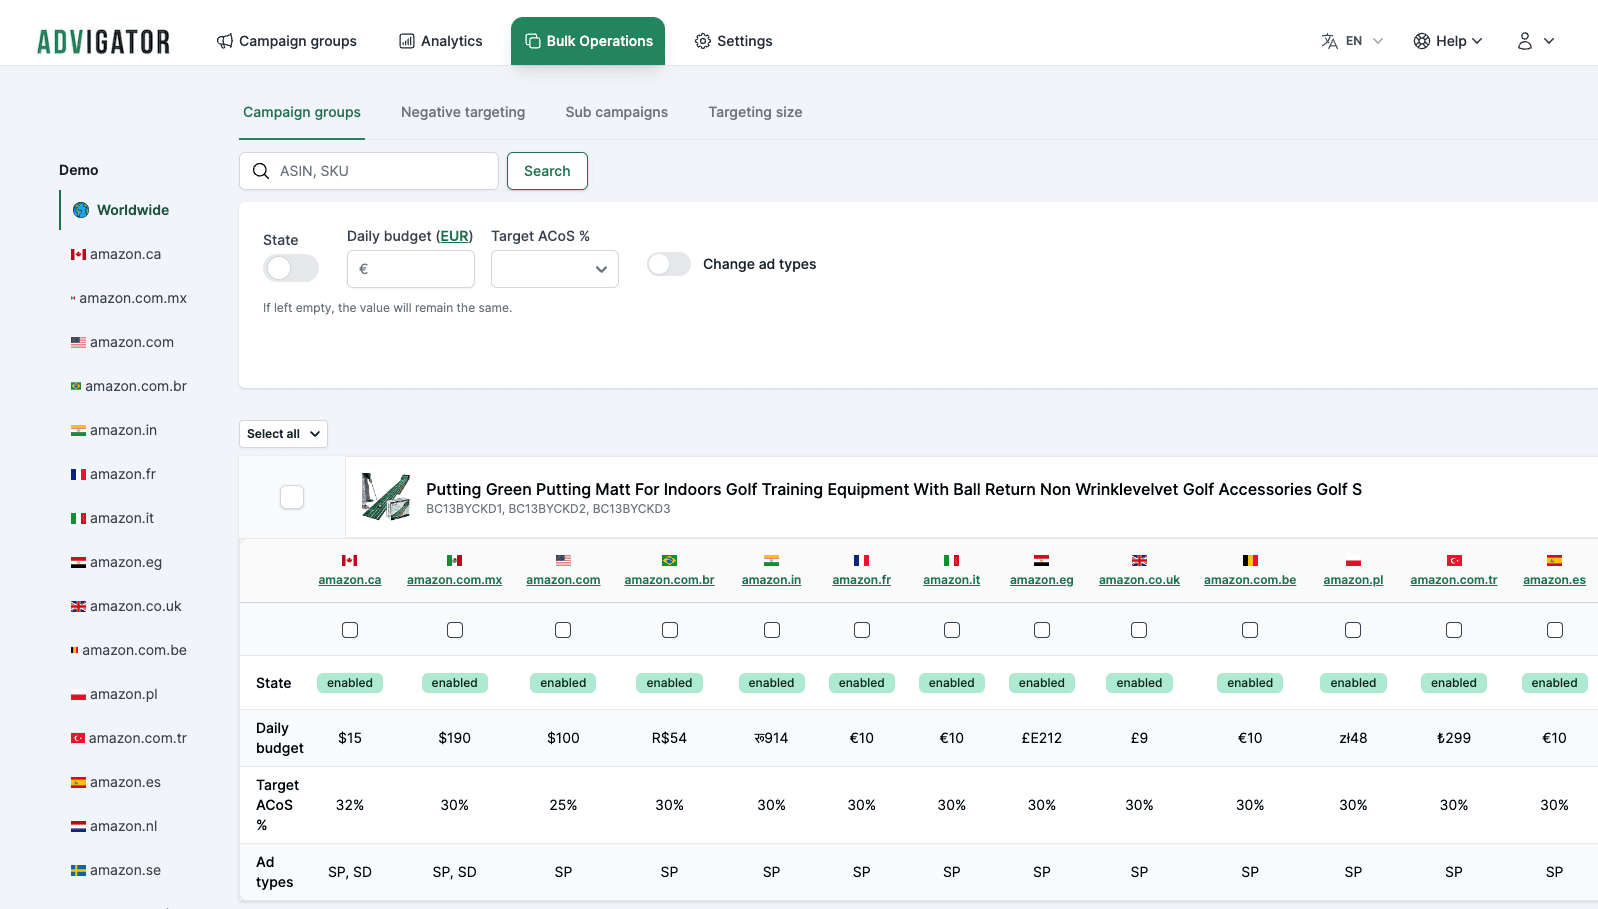
Task: Check the amazon.in column checkbox
Action: [772, 630]
